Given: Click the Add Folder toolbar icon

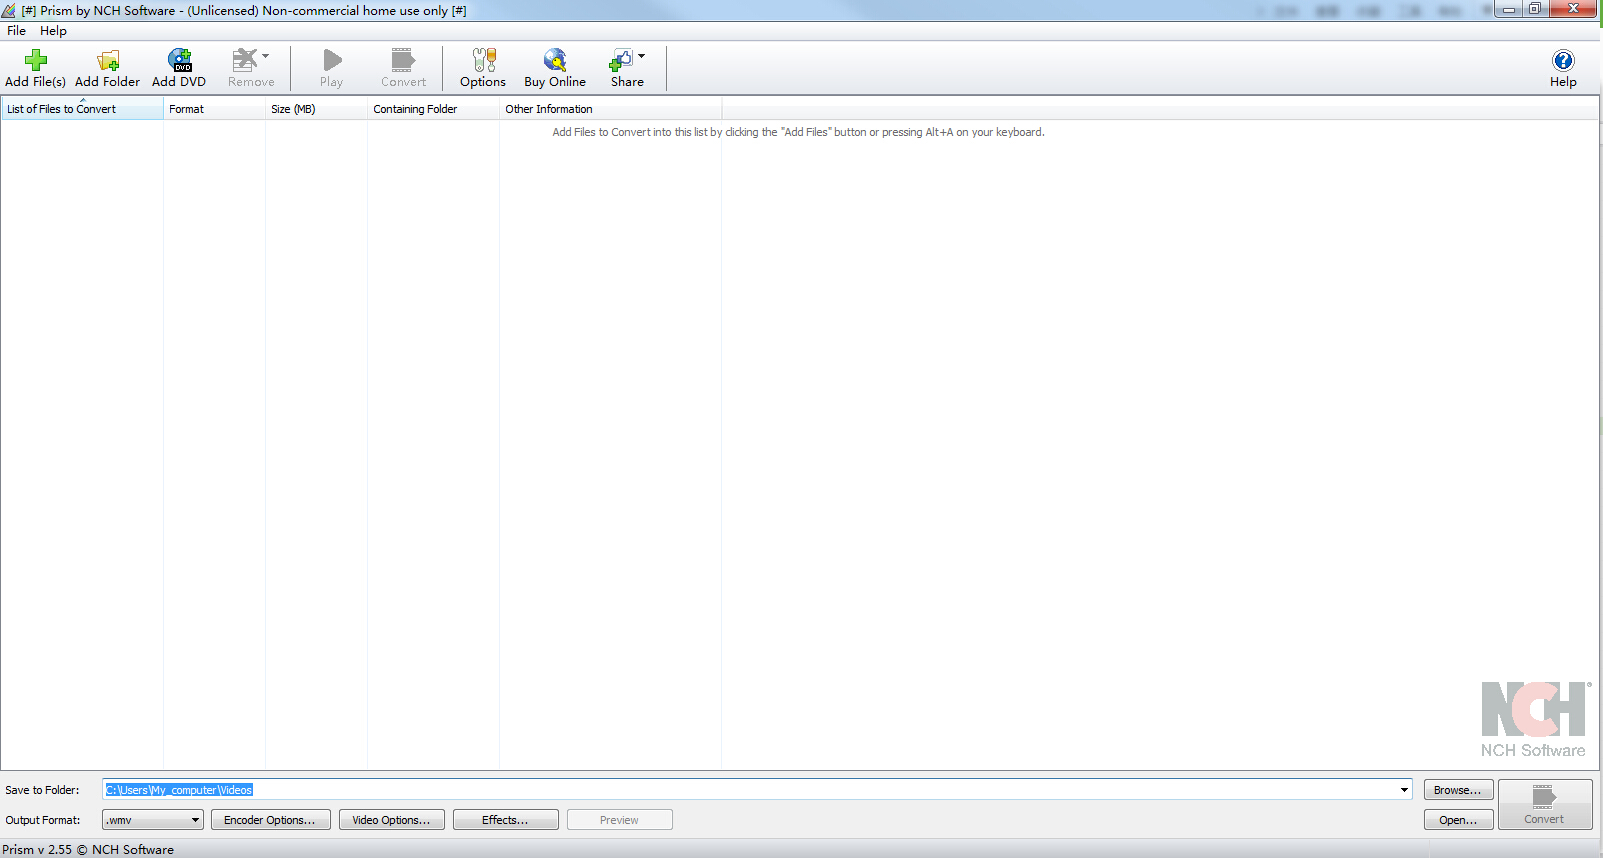Looking at the screenshot, I should pyautogui.click(x=107, y=60).
